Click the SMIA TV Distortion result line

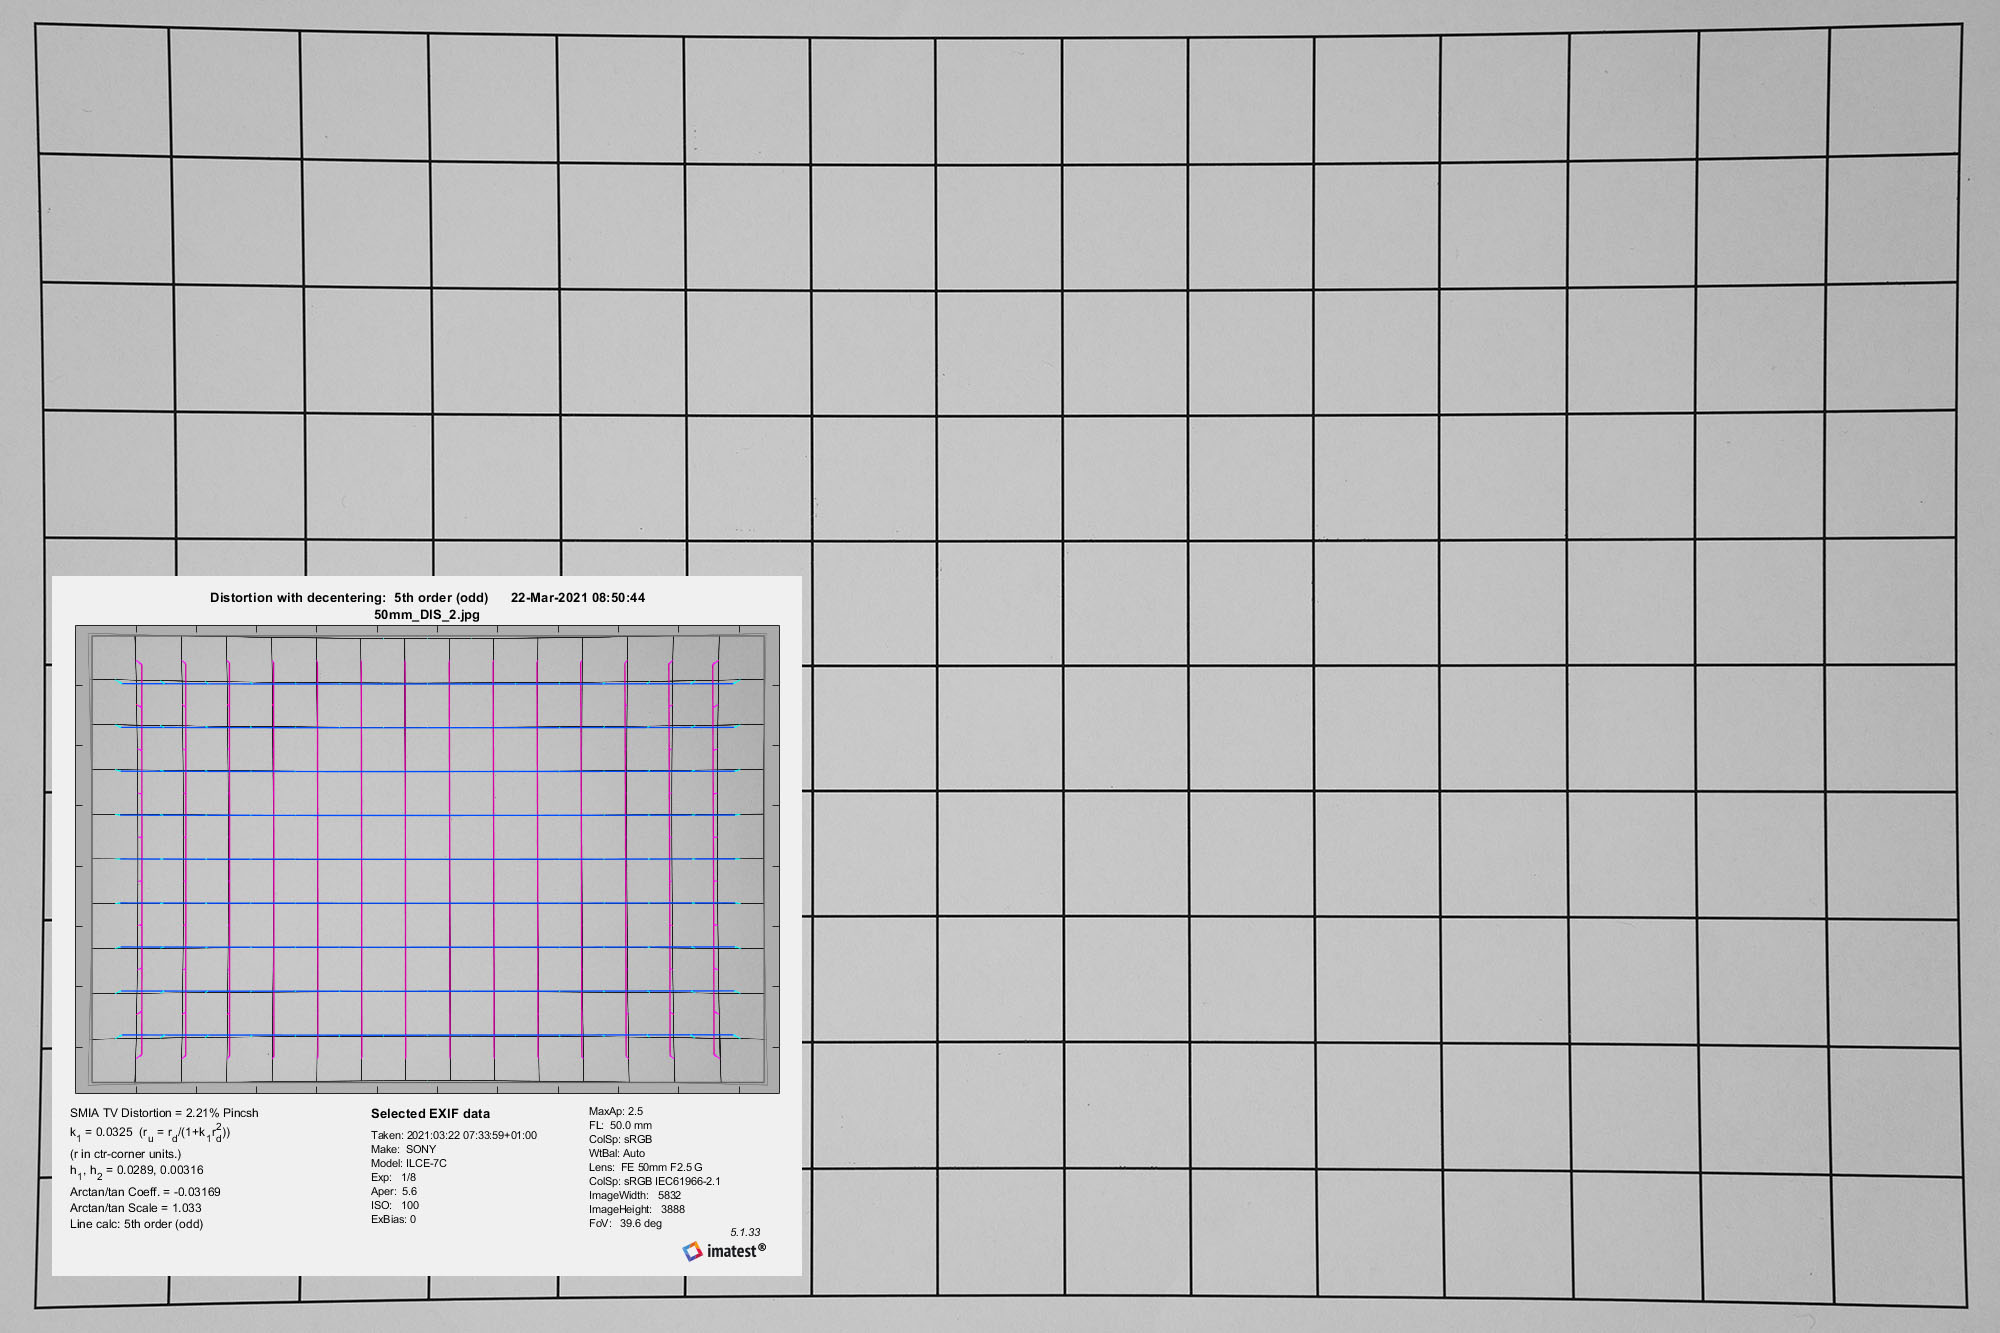pyautogui.click(x=164, y=1112)
